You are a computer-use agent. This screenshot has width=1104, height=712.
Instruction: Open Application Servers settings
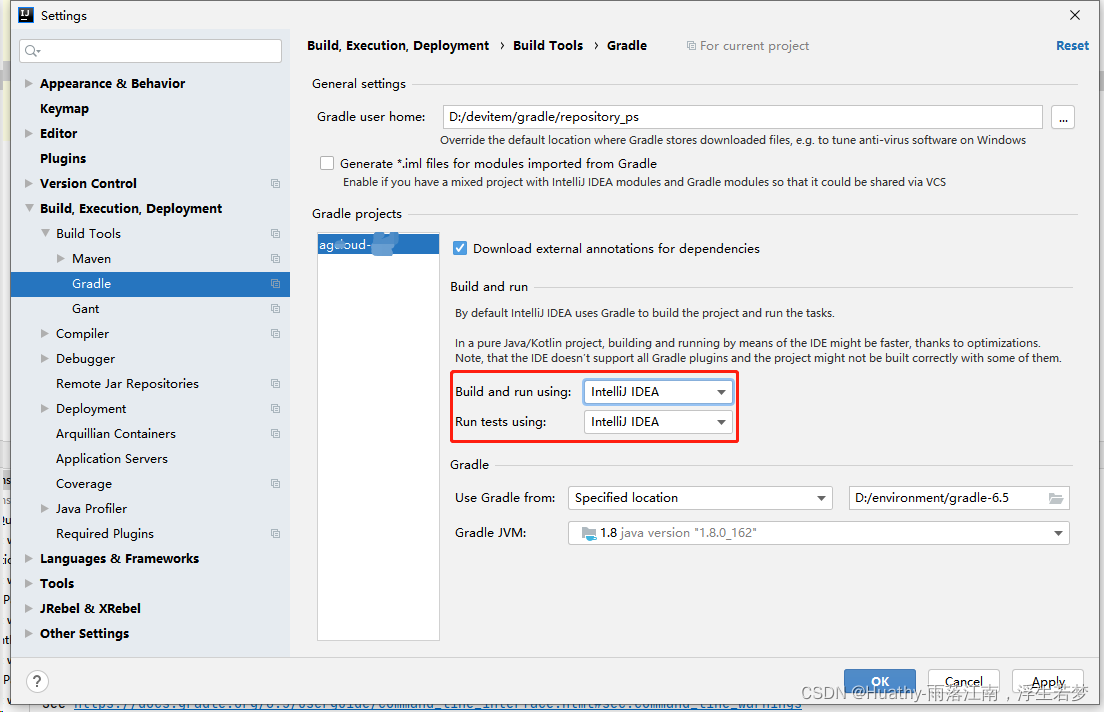[112, 458]
